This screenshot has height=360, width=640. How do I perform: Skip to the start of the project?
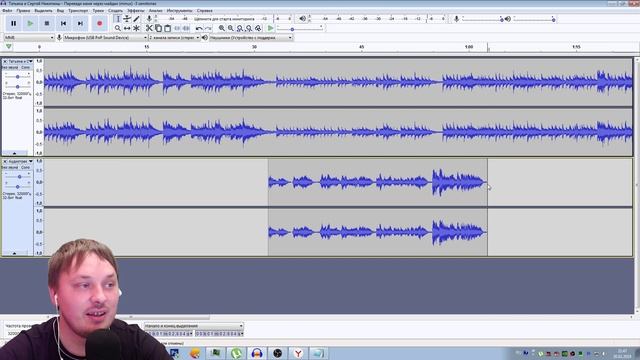(64, 24)
